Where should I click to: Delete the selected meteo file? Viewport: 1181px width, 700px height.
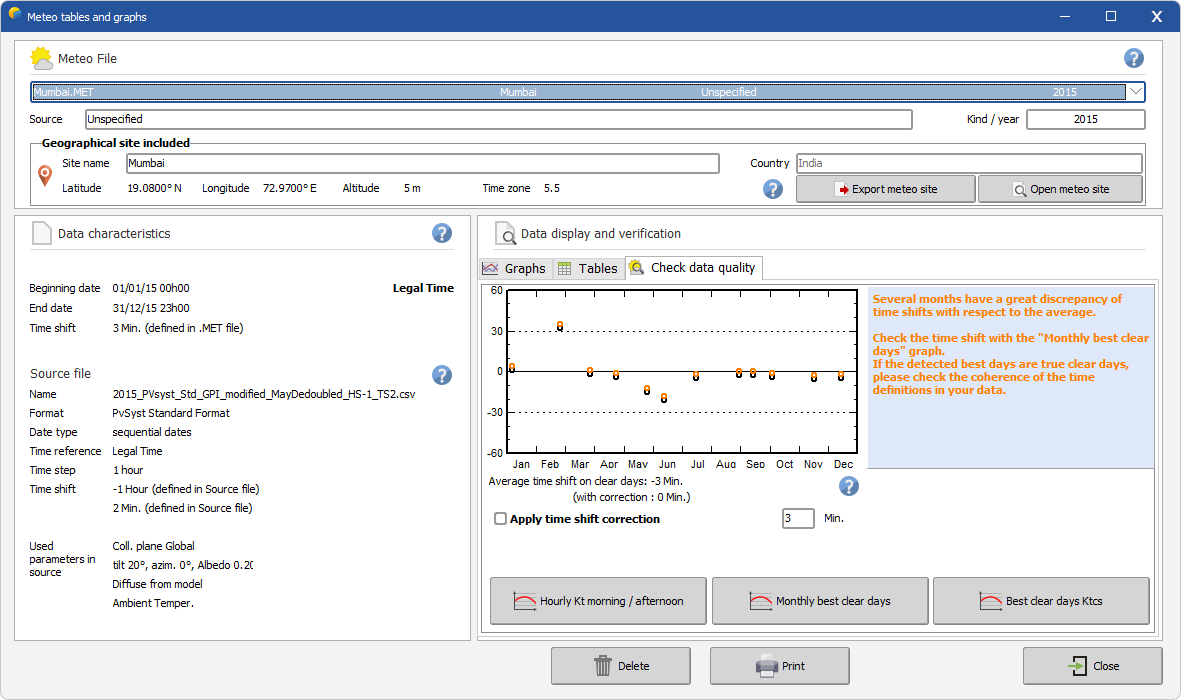click(x=620, y=666)
